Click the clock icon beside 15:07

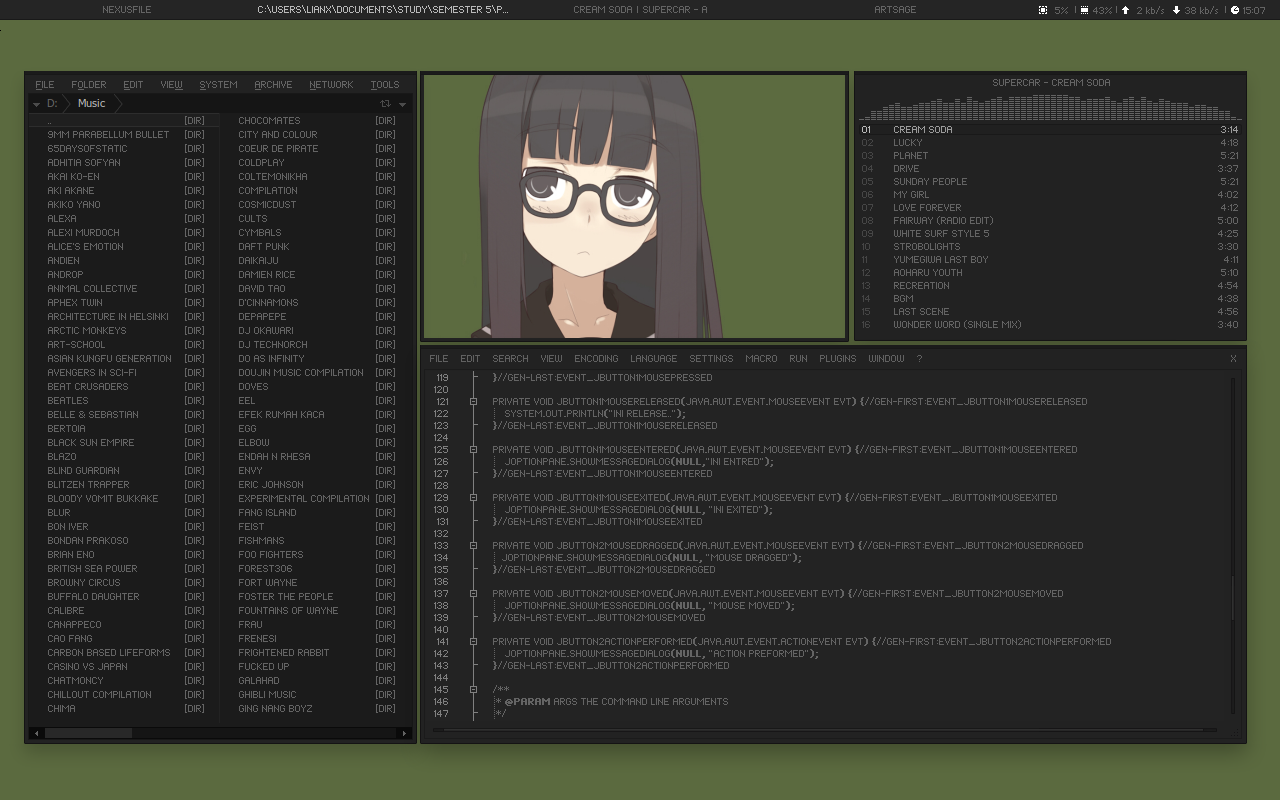(x=1234, y=10)
